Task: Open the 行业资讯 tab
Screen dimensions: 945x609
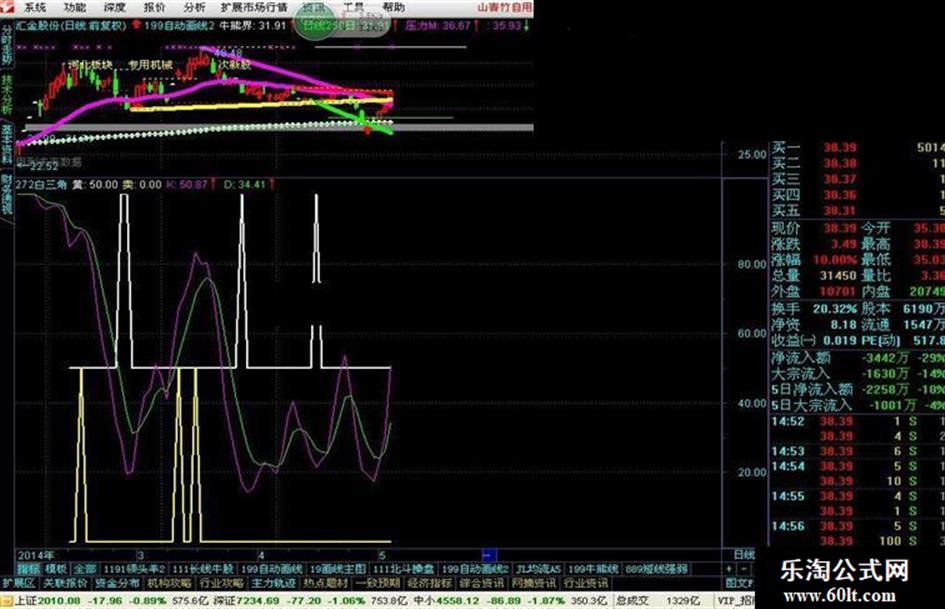Action: tap(586, 583)
